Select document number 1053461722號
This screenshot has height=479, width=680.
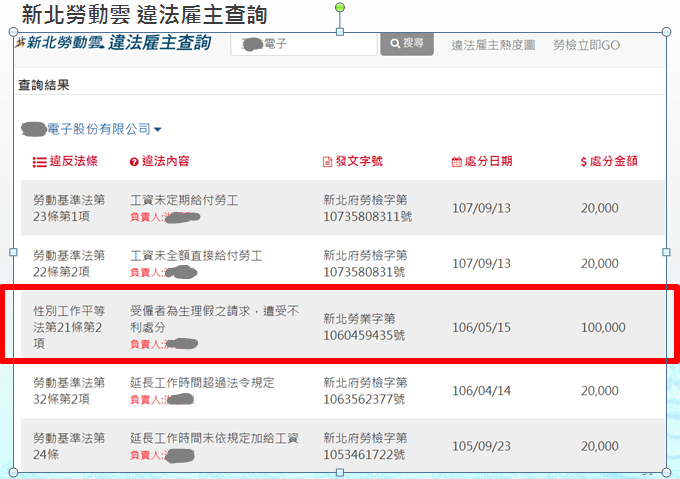364,454
